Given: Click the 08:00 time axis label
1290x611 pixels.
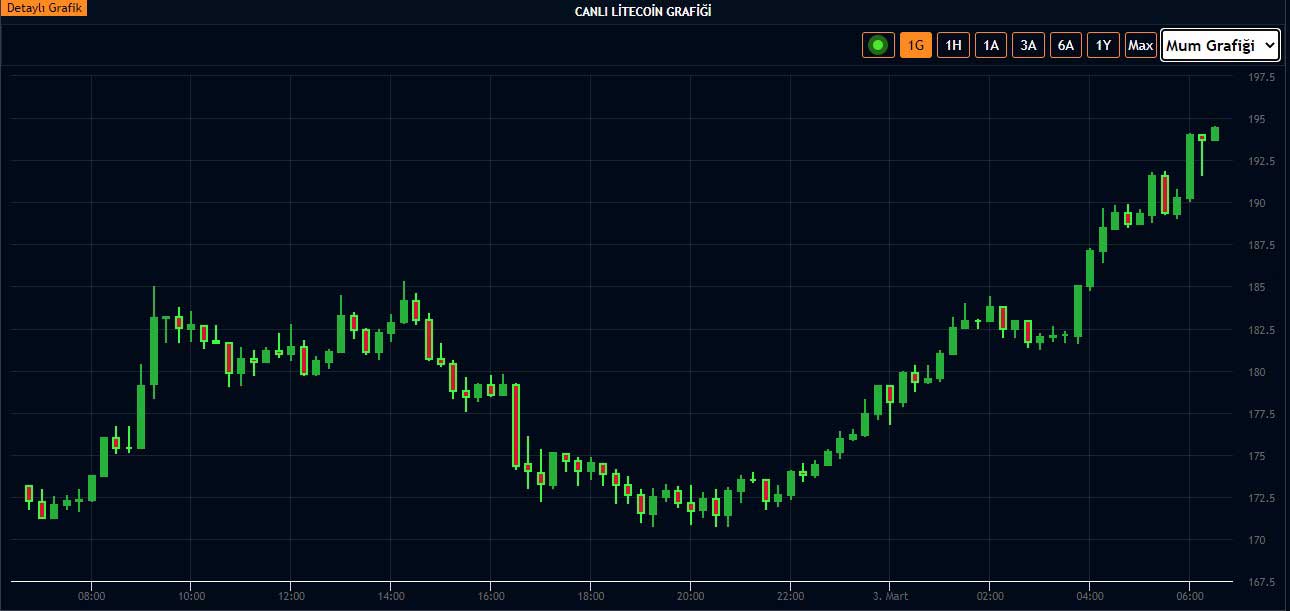Looking at the screenshot, I should [91, 595].
